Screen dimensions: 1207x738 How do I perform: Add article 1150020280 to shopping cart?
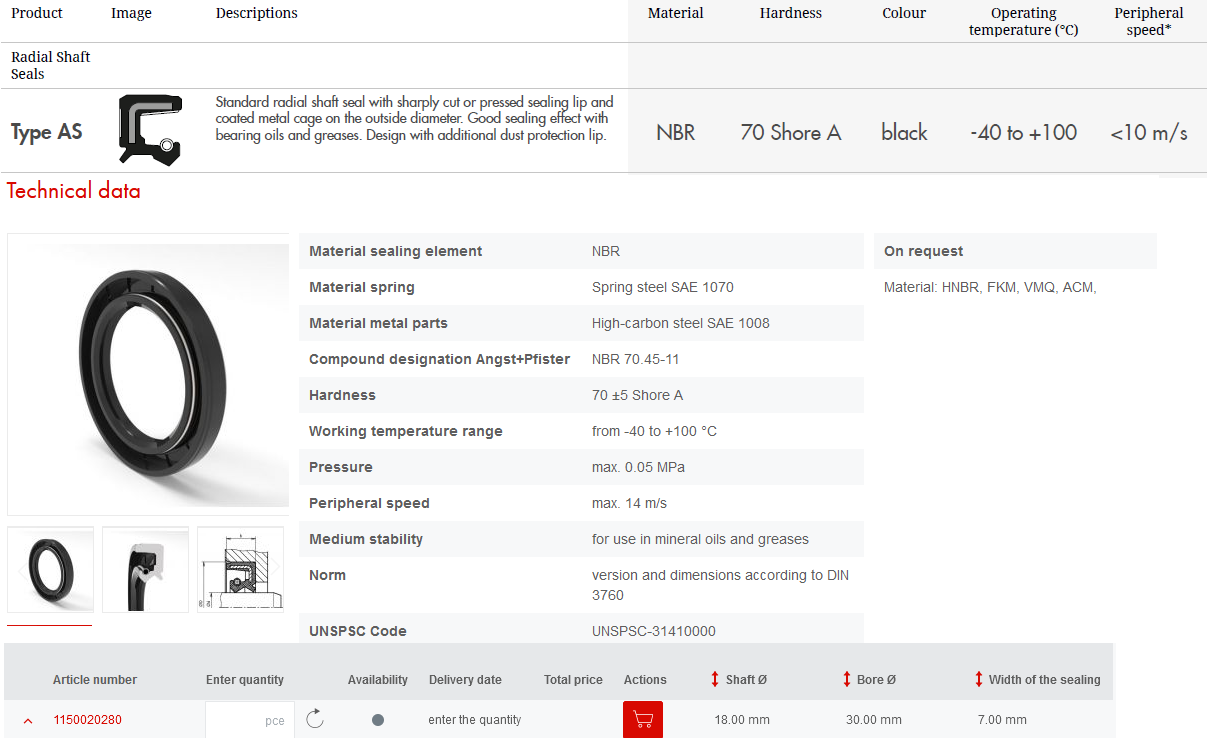pos(643,719)
